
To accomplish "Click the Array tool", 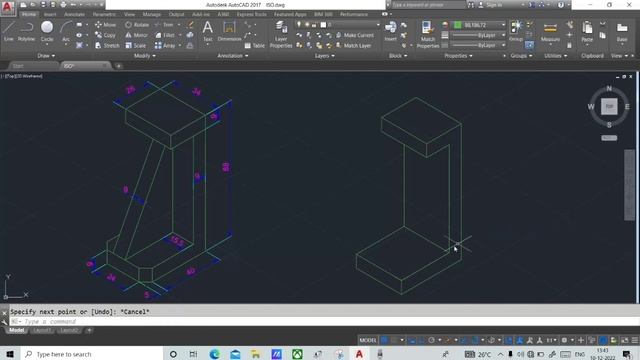I will pos(165,45).
